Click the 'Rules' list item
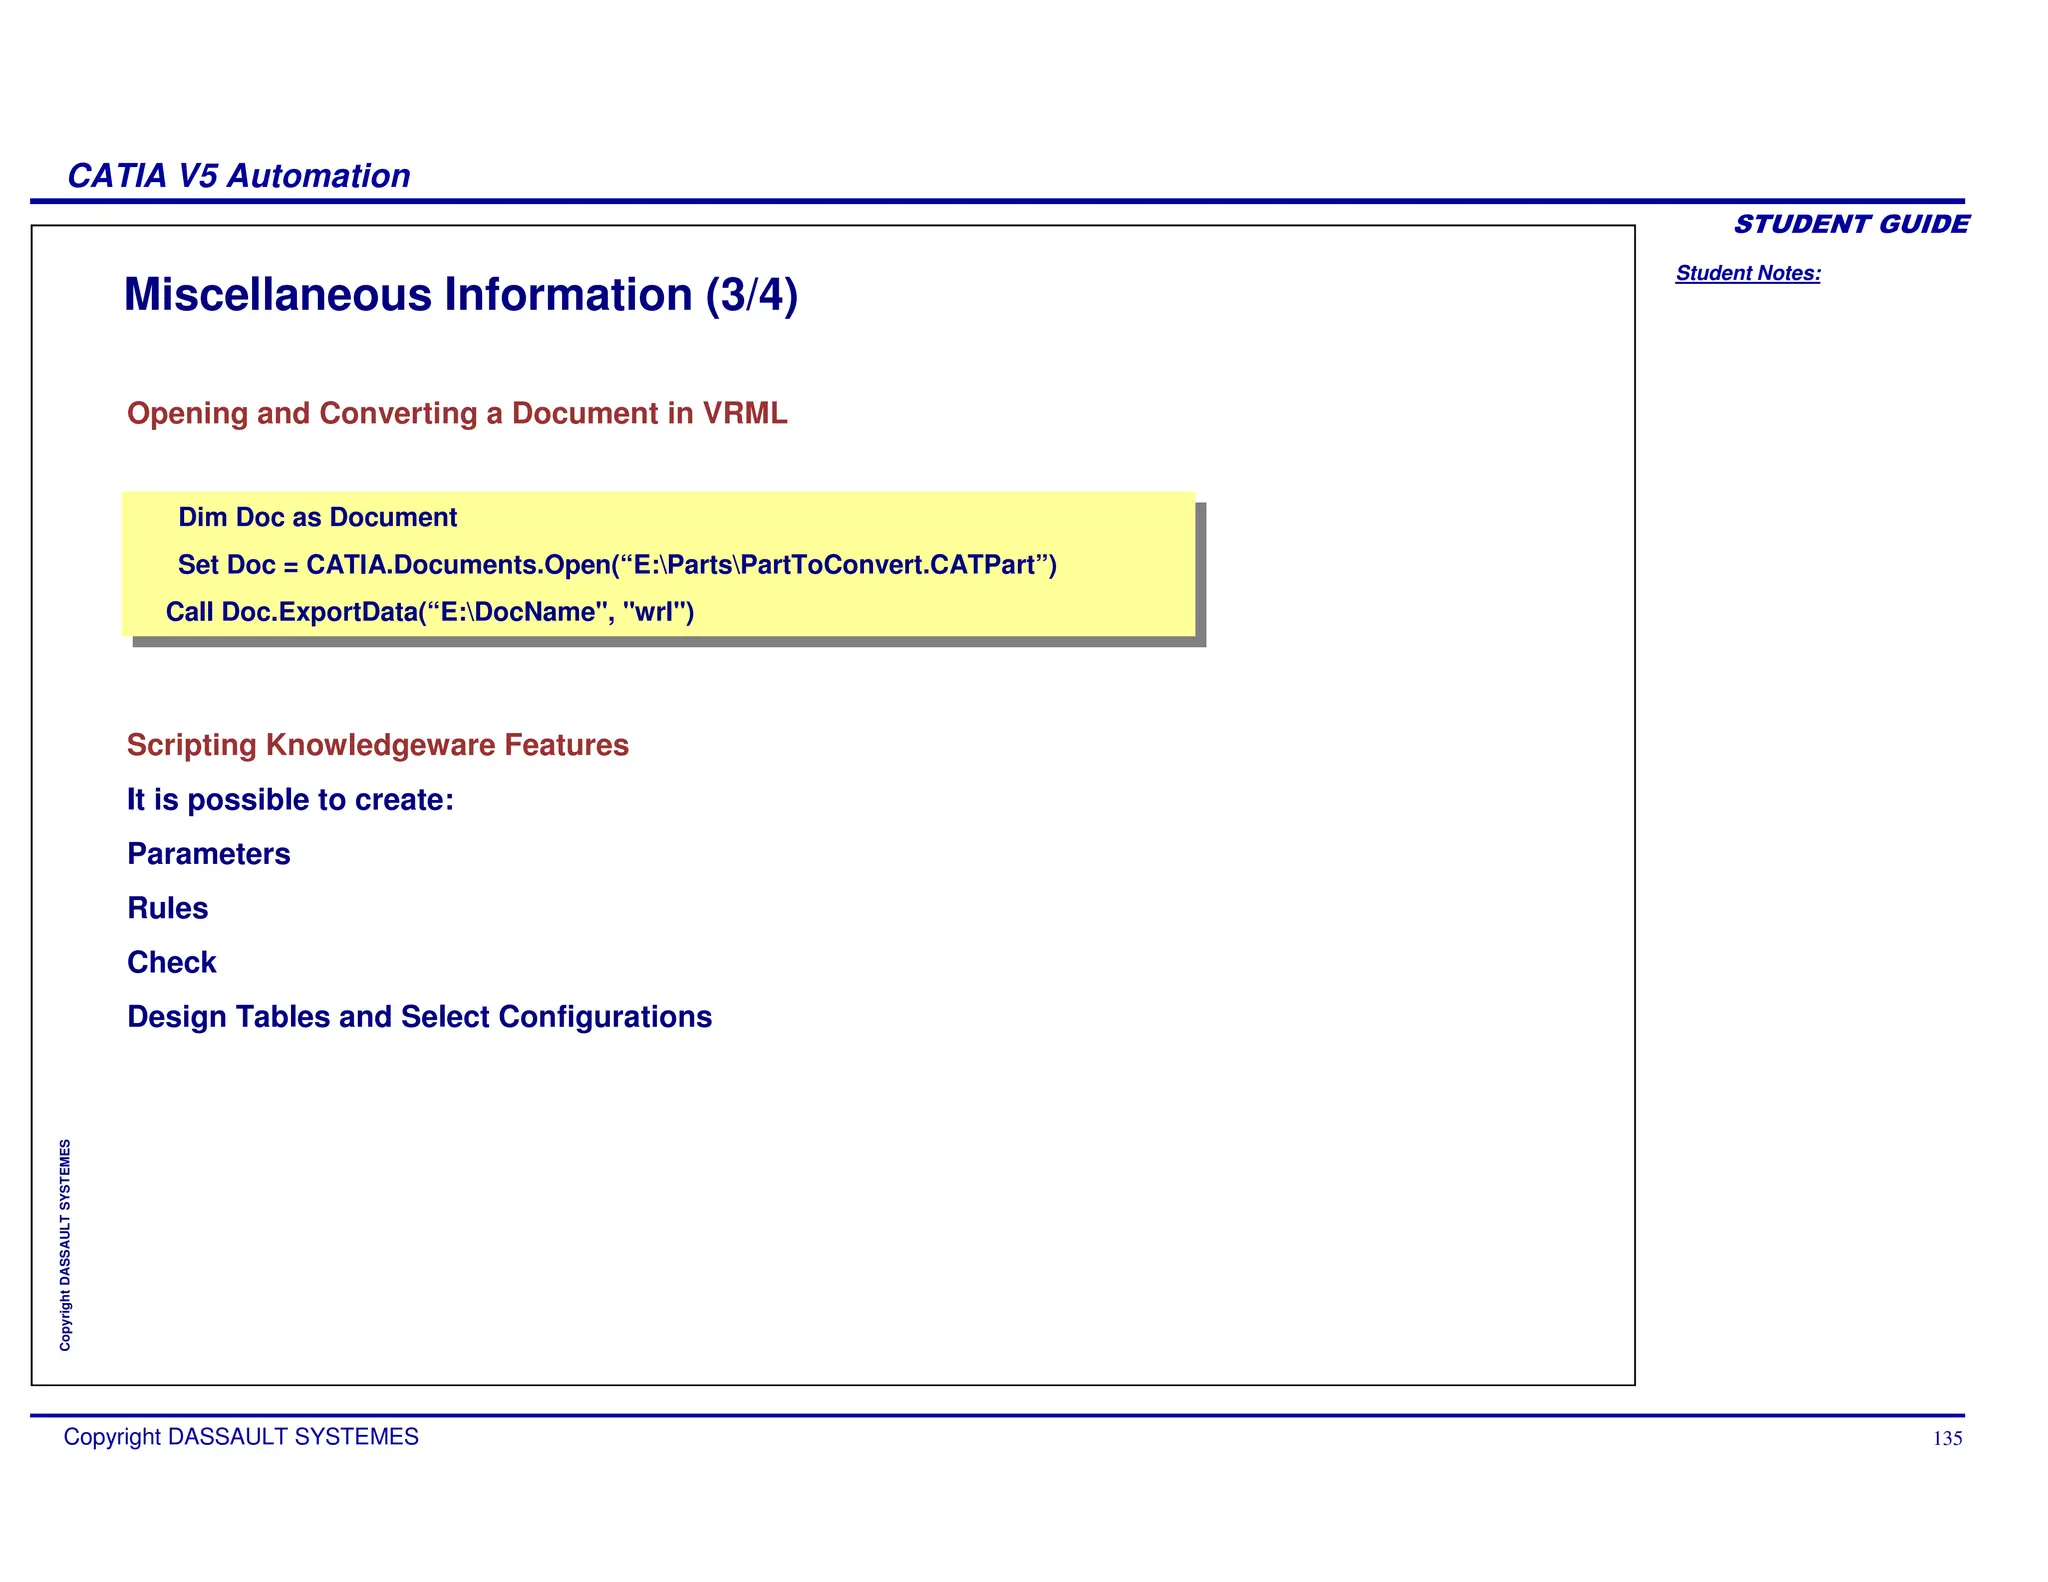Image resolution: width=2048 pixels, height=1582 pixels. (168, 908)
